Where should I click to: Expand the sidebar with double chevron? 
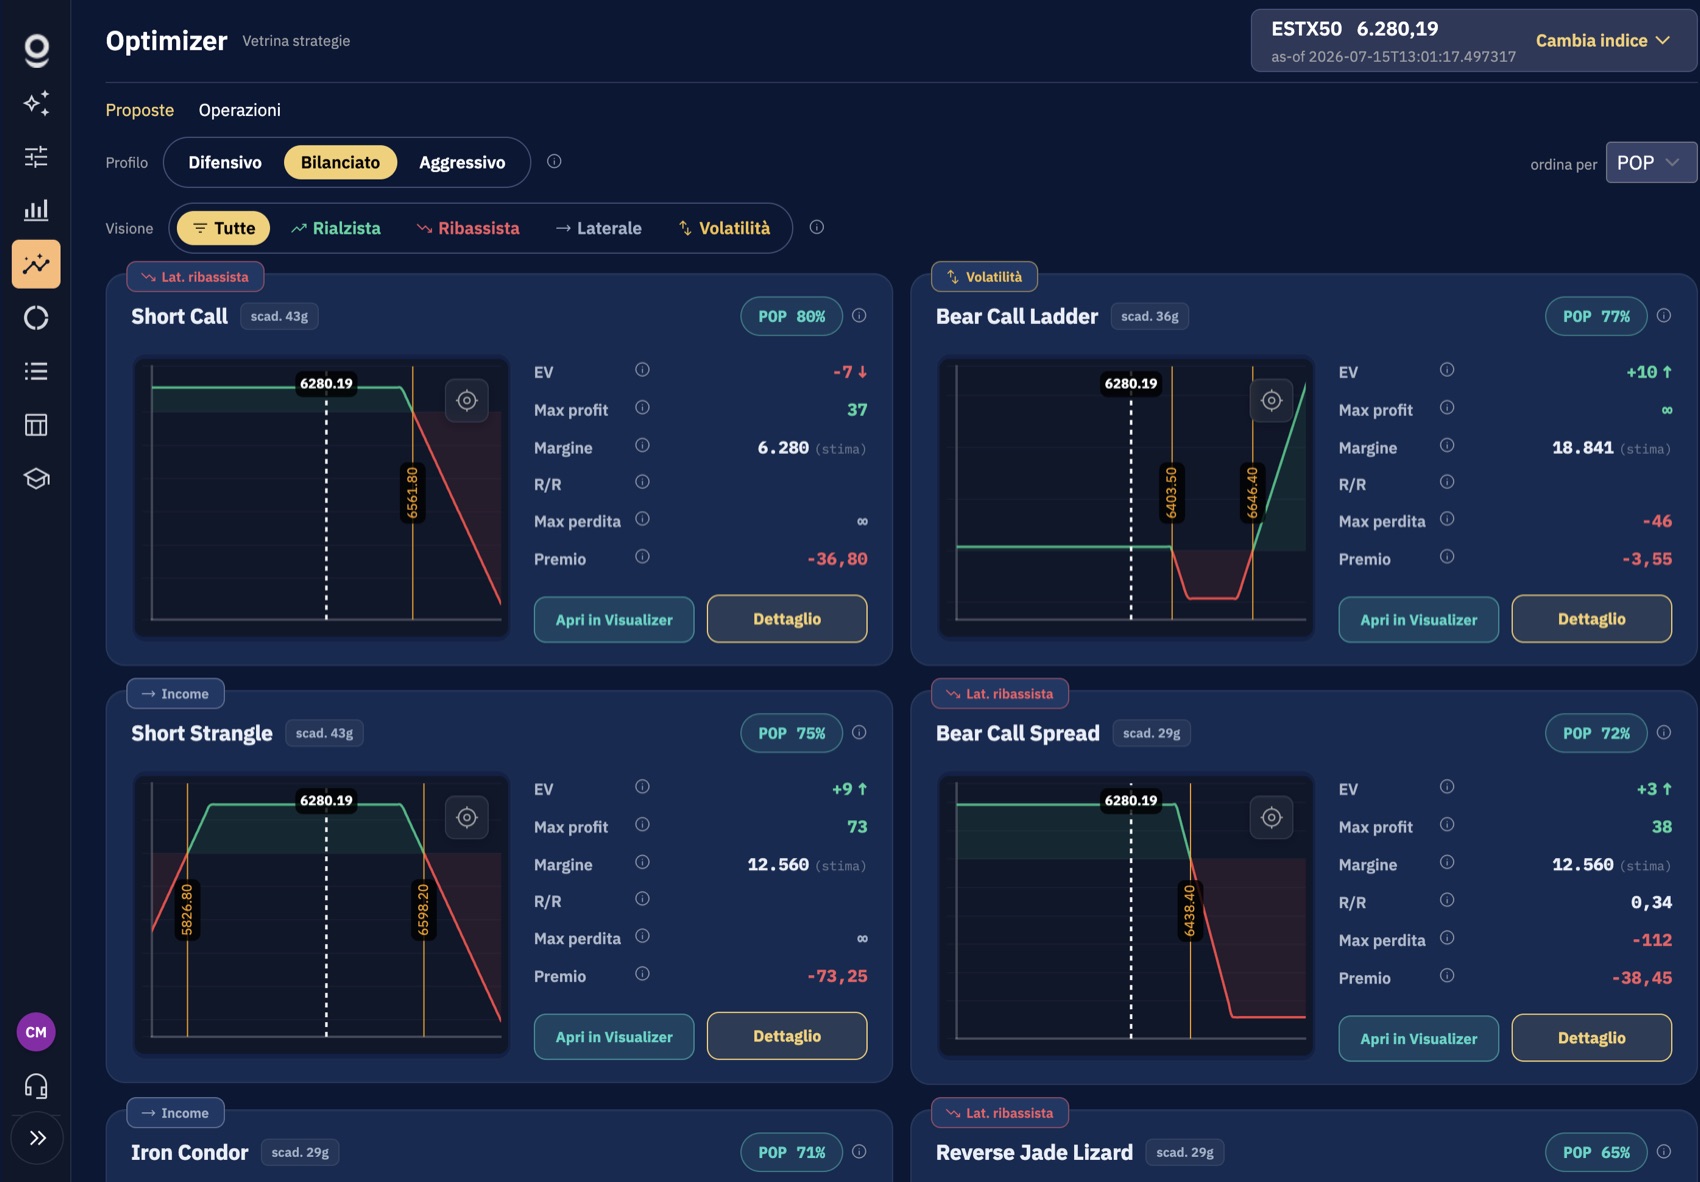37,1138
